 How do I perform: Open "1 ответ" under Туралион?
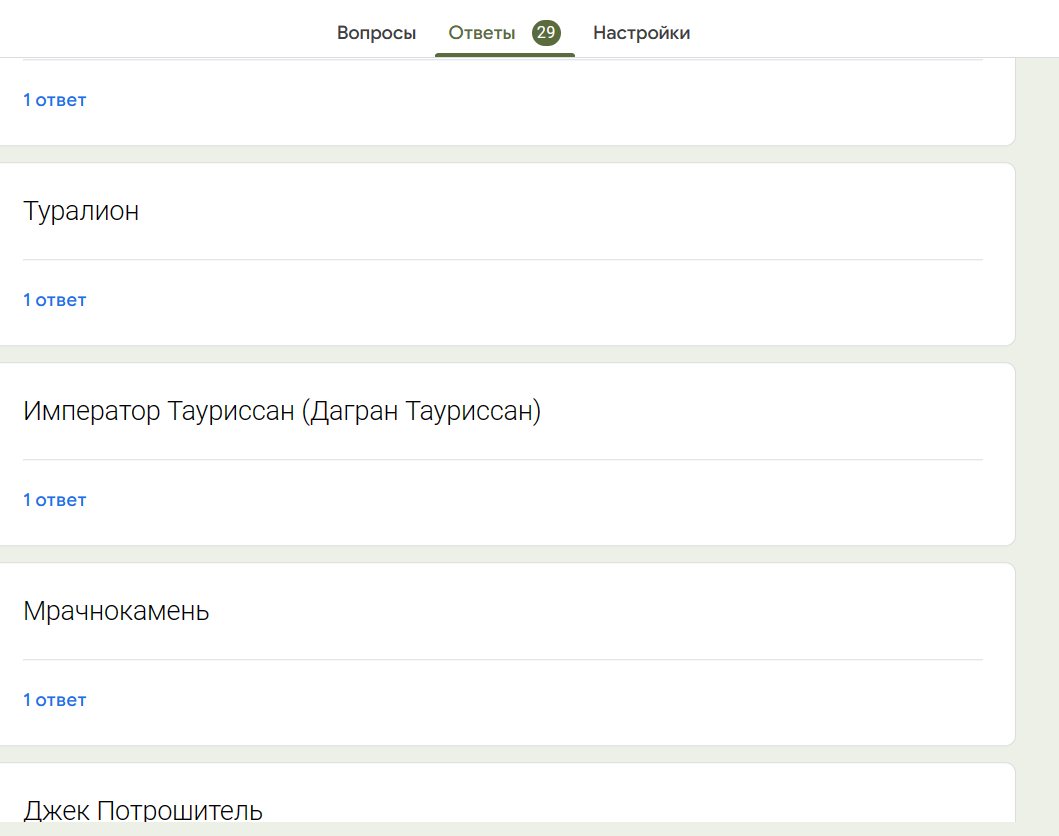click(55, 300)
